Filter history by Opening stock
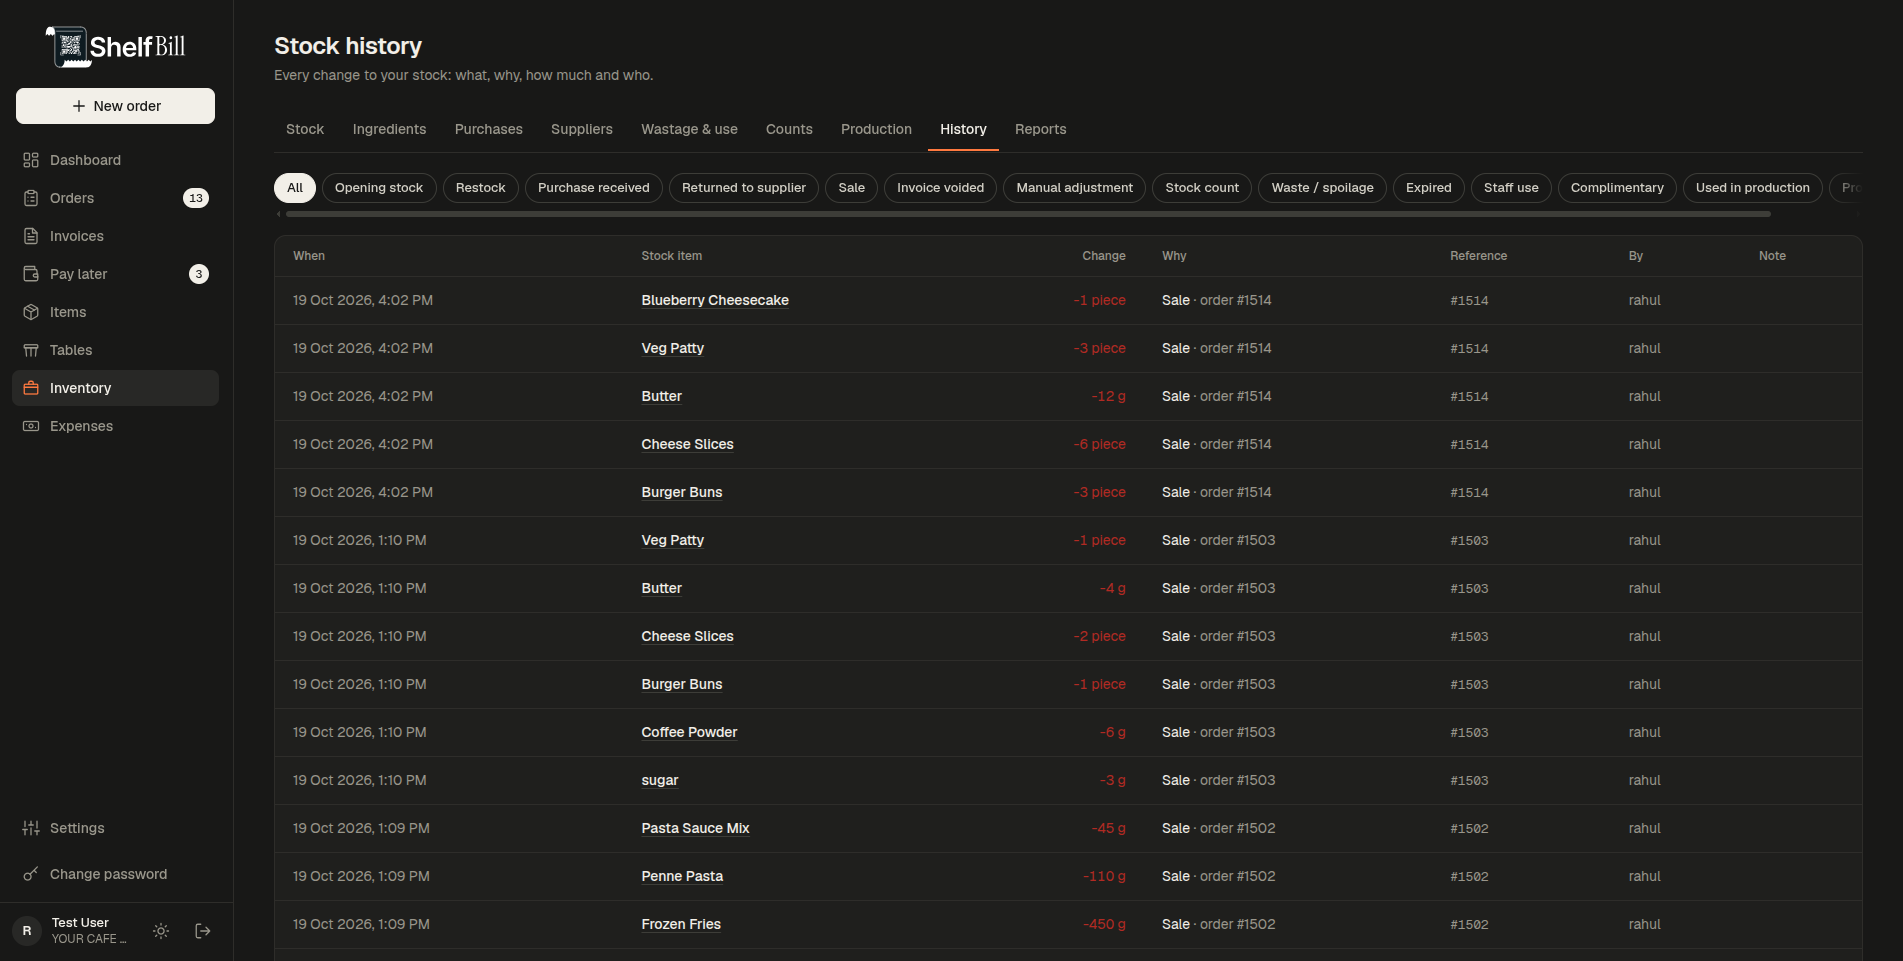The image size is (1903, 961). pyautogui.click(x=379, y=188)
